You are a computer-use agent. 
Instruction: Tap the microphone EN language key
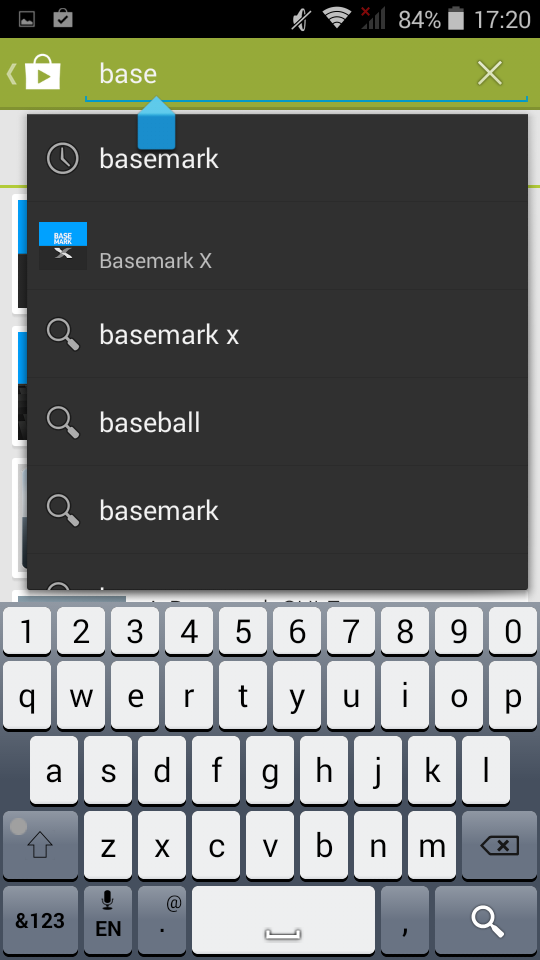click(x=108, y=920)
